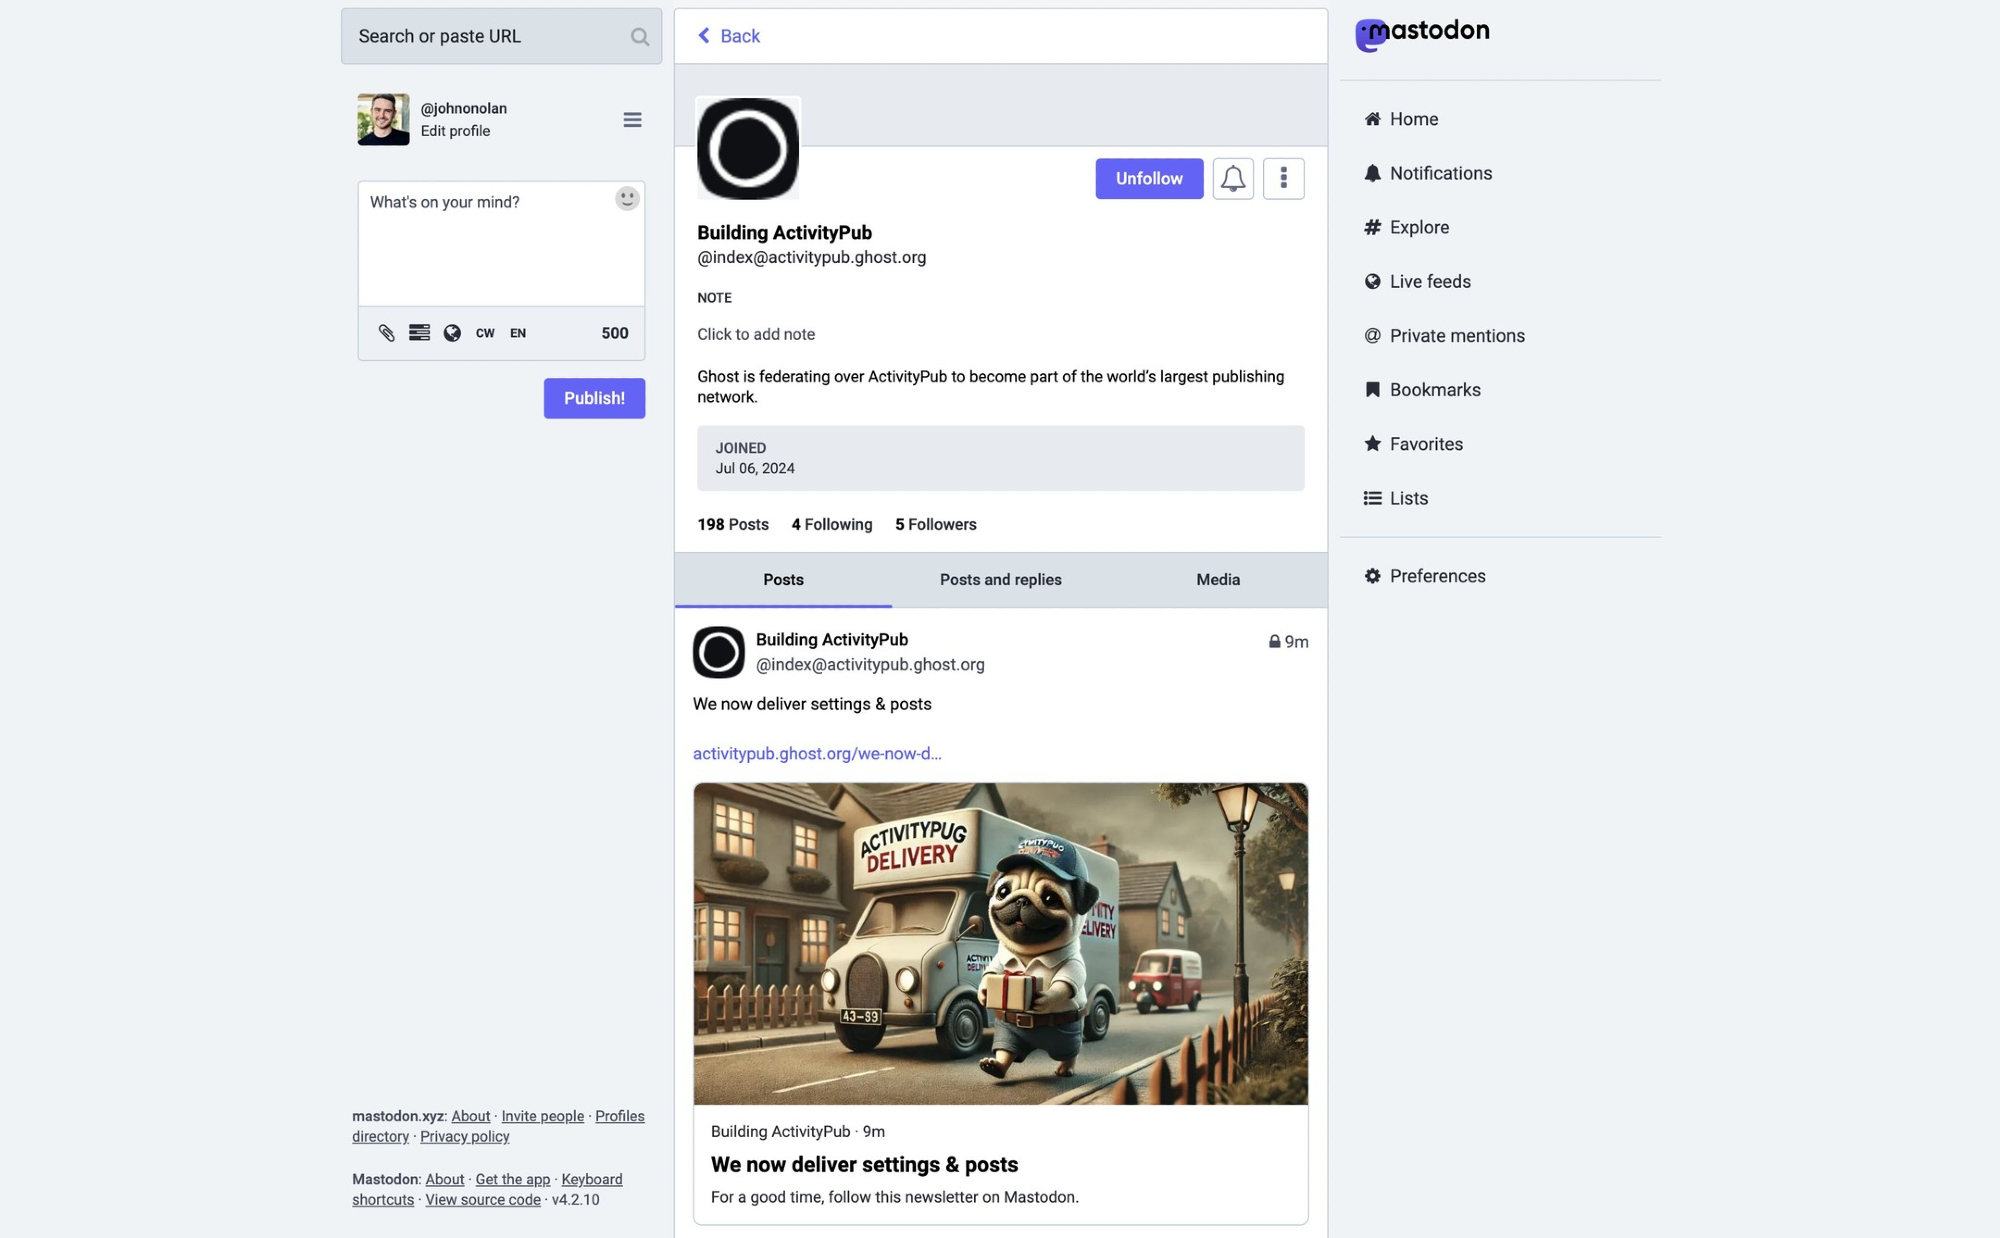Image resolution: width=2000 pixels, height=1238 pixels.
Task: Toggle notifications bell for Building ActivityPub
Action: click(x=1233, y=179)
